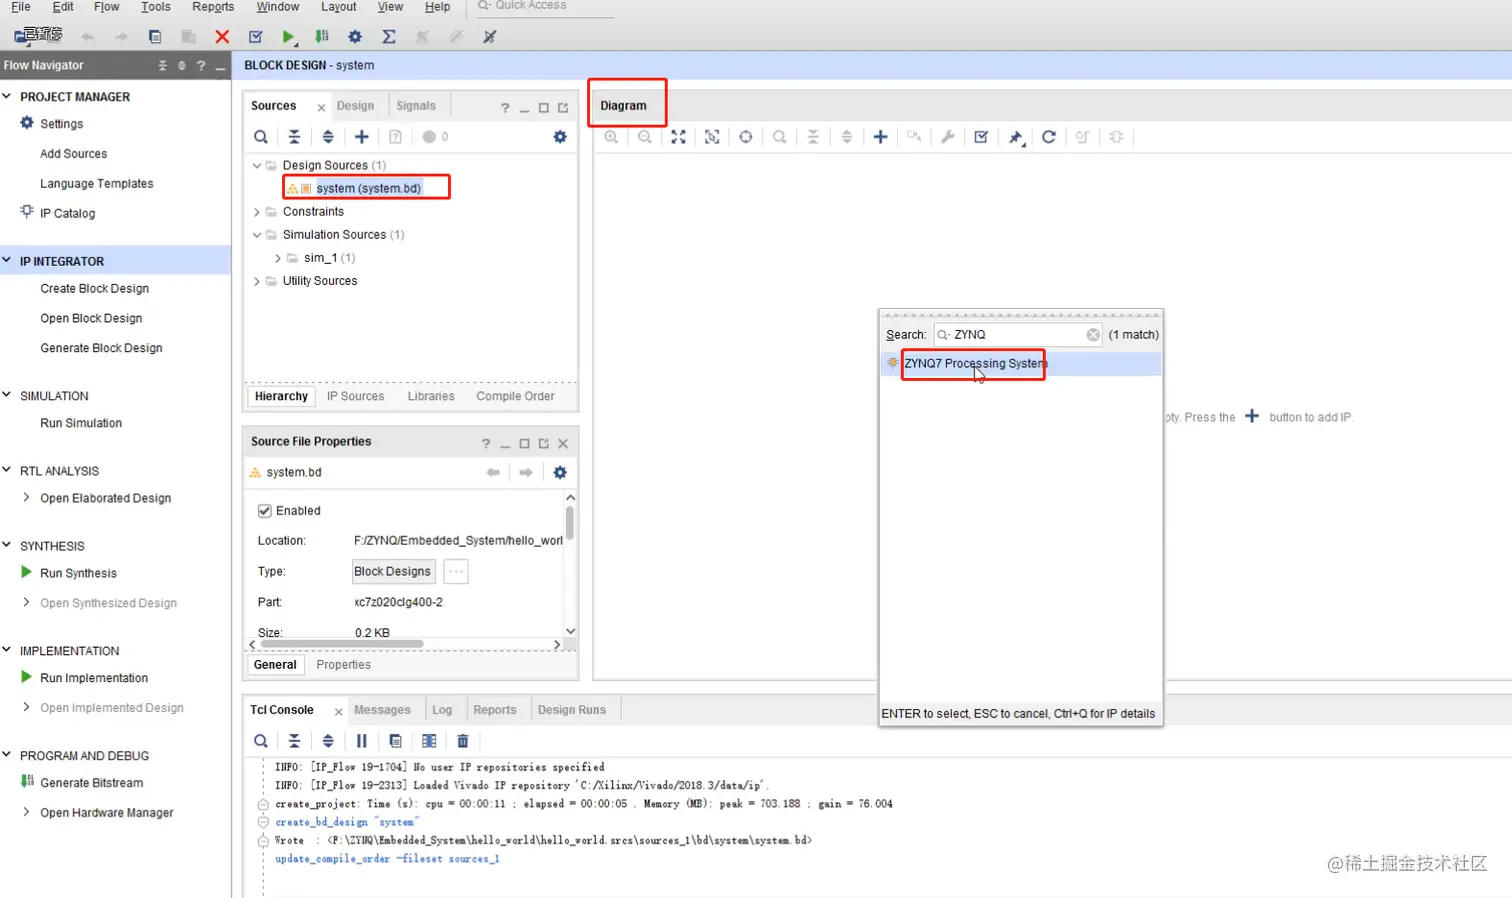The width and height of the screenshot is (1512, 898).
Task: Open Source File Properties gear settings
Action: 560,472
